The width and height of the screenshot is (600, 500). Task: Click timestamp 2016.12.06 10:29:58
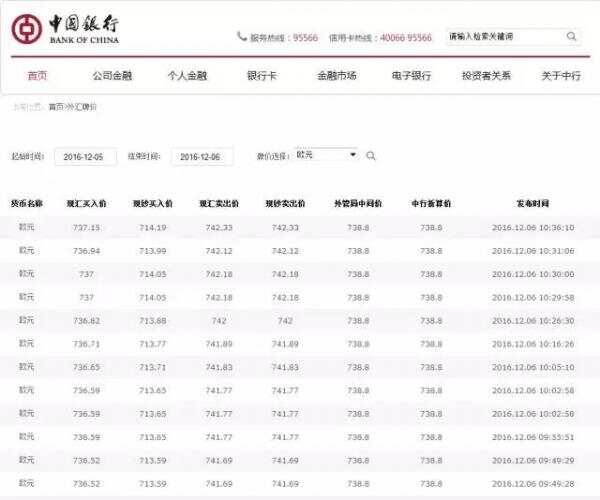point(533,298)
